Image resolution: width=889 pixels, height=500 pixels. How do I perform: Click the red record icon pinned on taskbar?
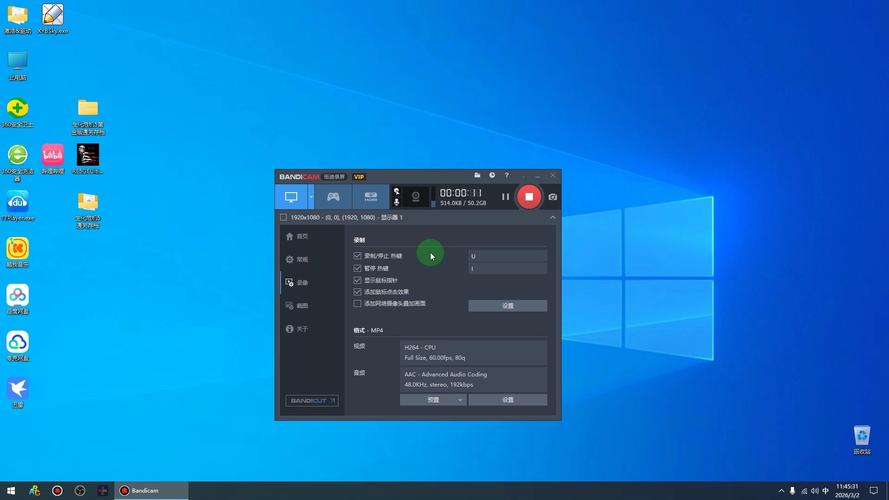57,490
